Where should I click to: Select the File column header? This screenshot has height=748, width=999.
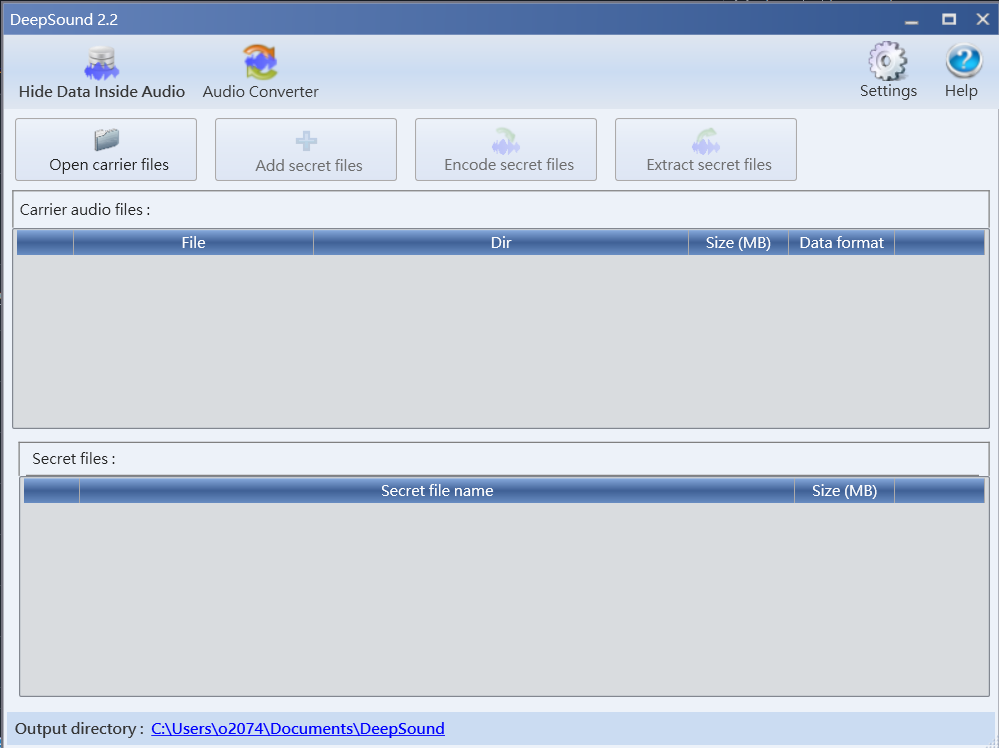[x=193, y=243]
